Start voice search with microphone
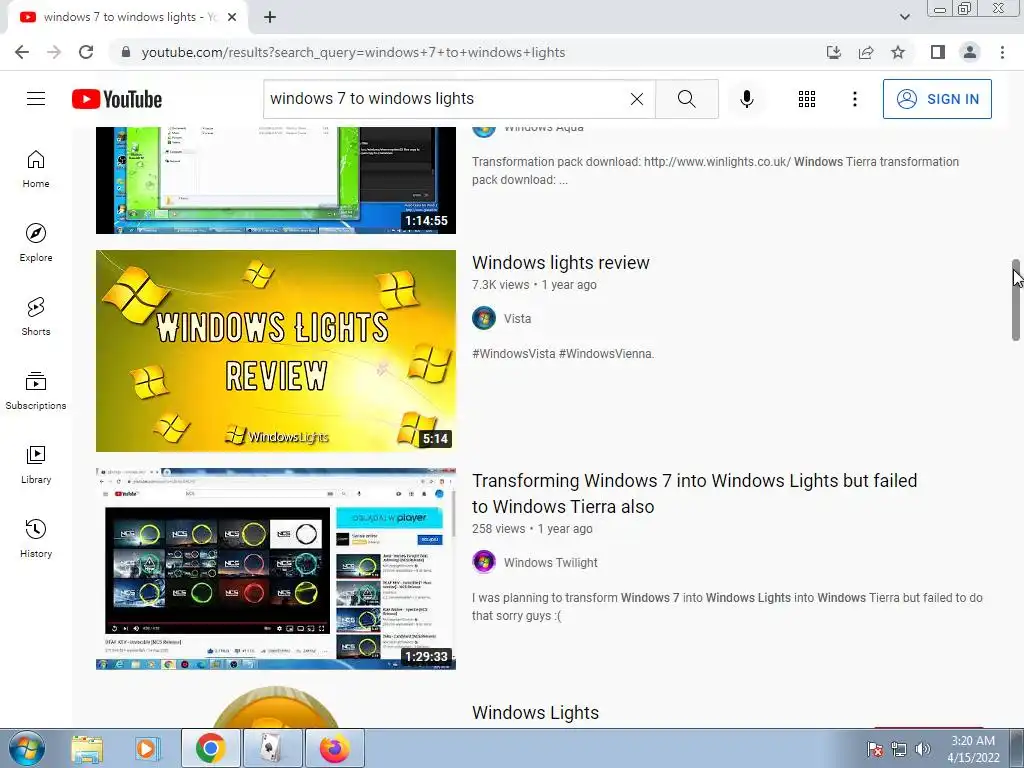1024x768 pixels. (x=747, y=99)
